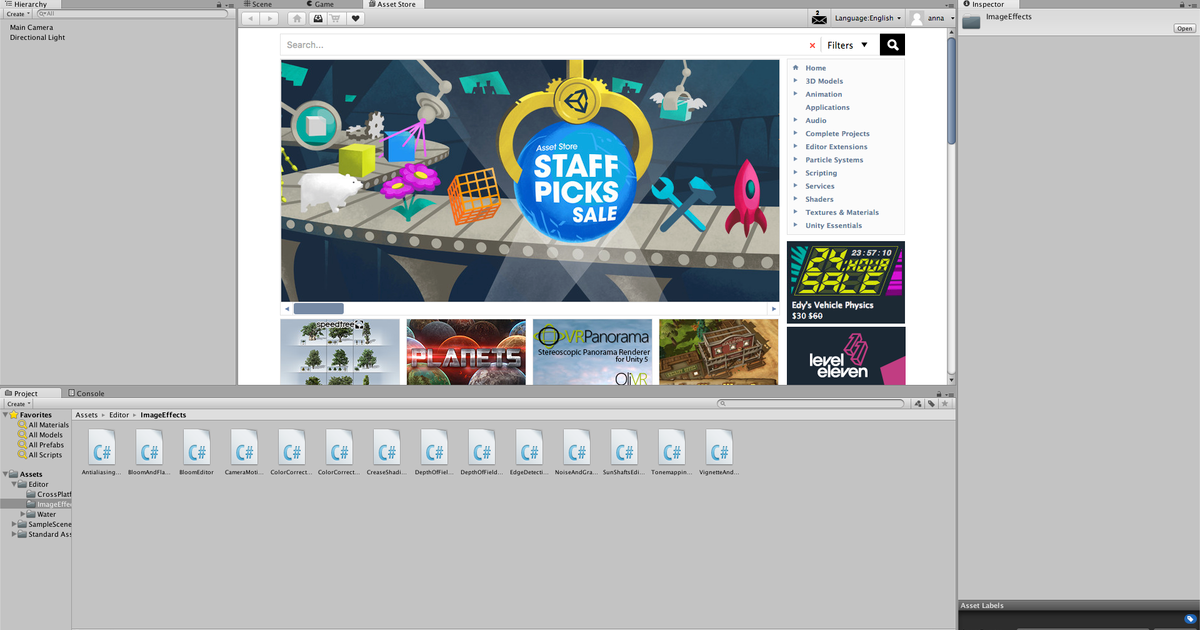Open the VR Panorama asset thumbnail
The height and width of the screenshot is (630, 1200).
(x=592, y=352)
